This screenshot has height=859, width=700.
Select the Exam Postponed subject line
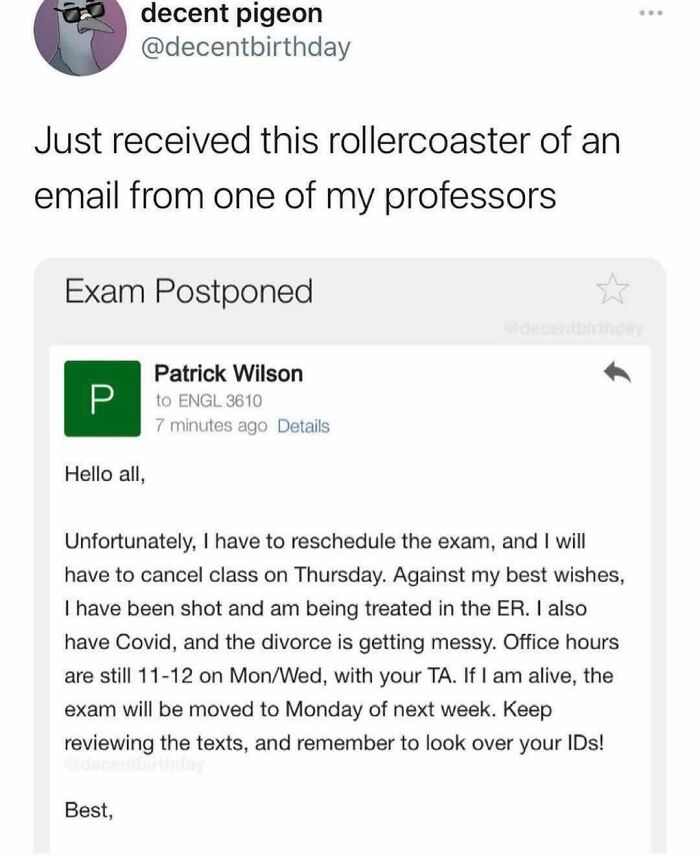(x=189, y=291)
